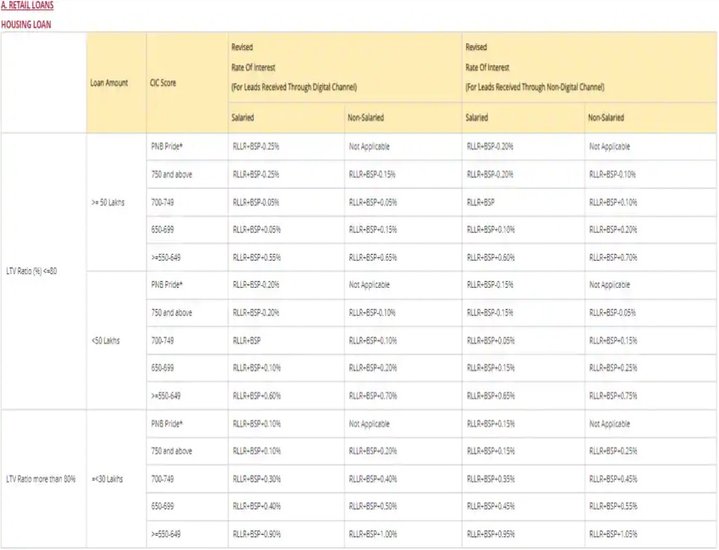
Task: Click the RLLR+BSP+0.35% rate cell
Action: (x=497, y=480)
